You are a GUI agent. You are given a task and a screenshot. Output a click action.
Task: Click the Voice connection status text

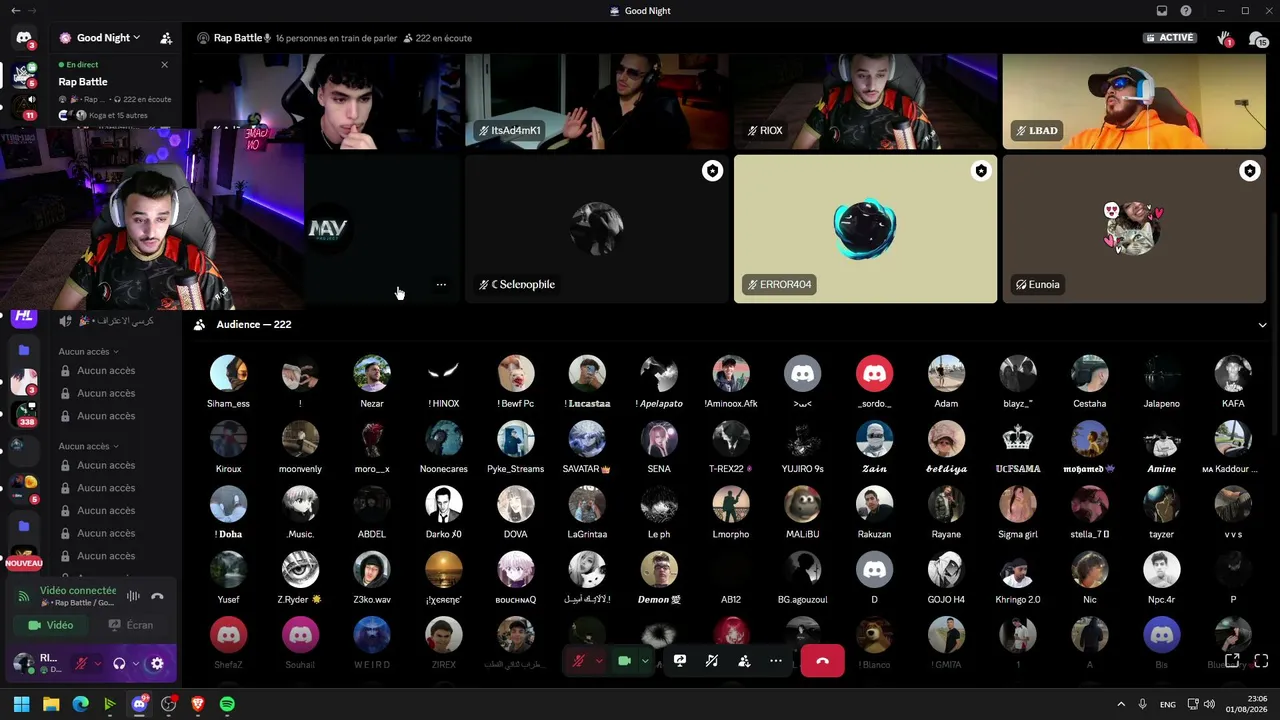(78, 591)
